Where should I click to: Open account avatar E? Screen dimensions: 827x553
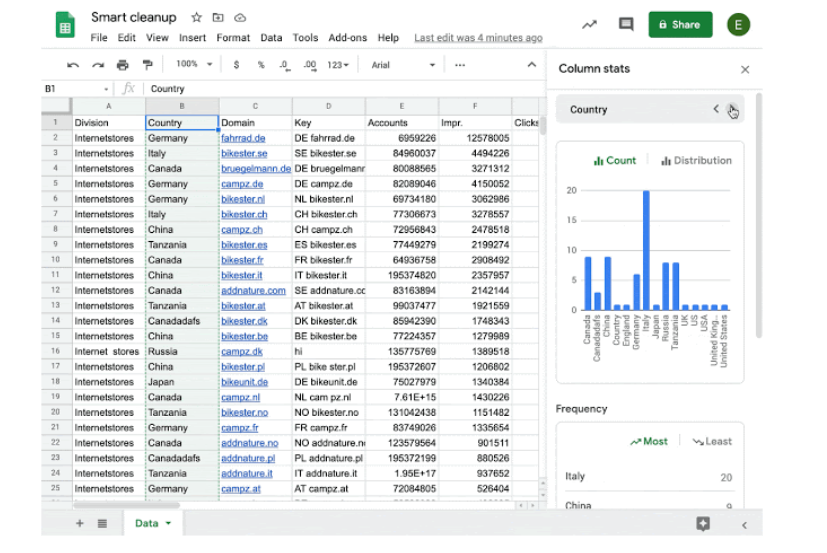click(738, 24)
